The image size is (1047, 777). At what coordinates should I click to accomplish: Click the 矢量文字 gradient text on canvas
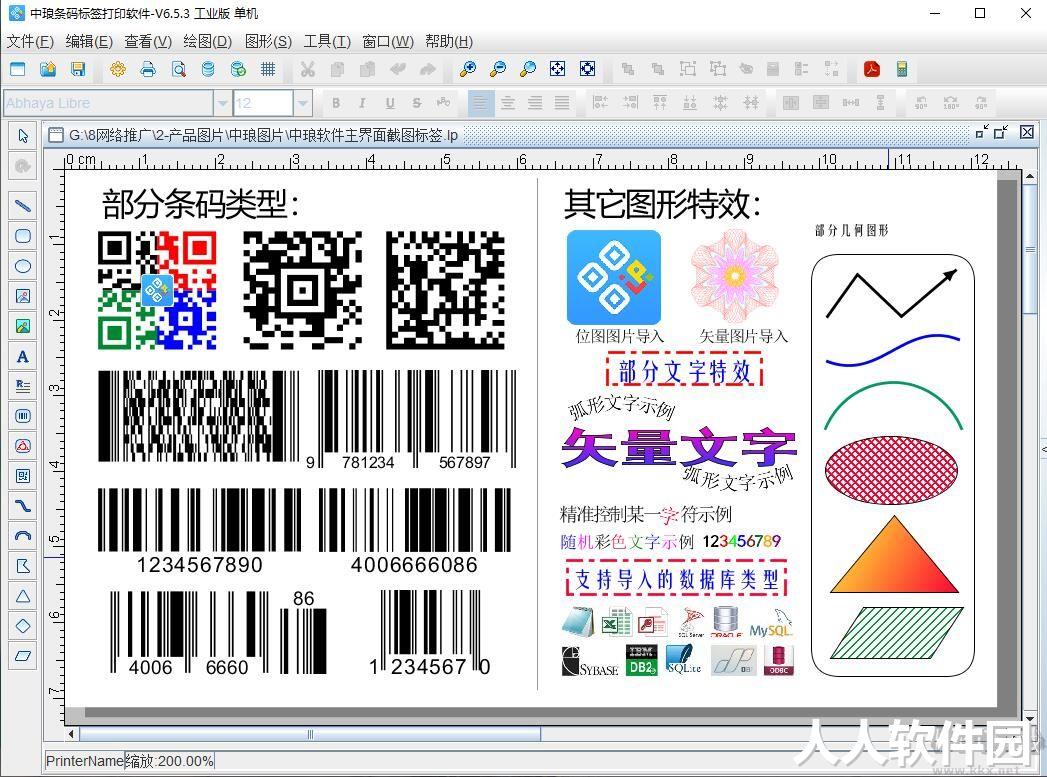pos(678,447)
